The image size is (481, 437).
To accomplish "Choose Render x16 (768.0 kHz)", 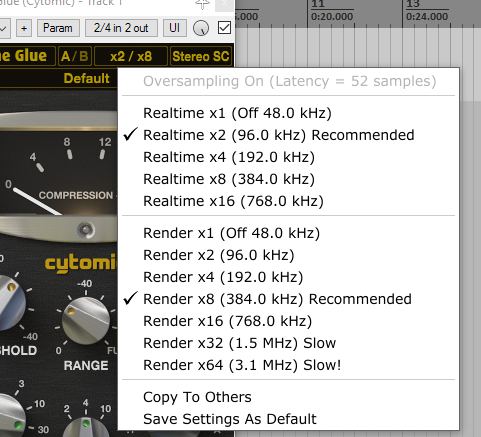I will click(289, 321).
